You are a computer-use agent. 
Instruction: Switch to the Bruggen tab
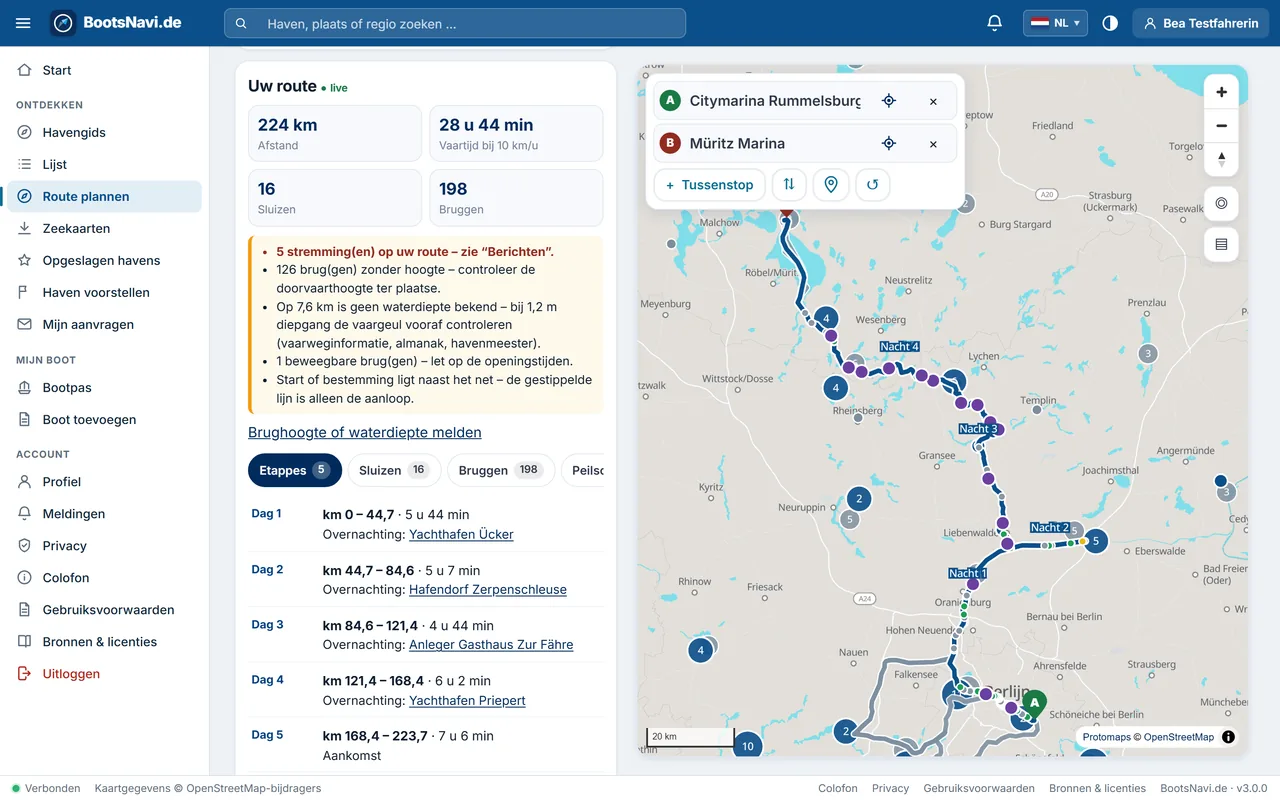tap(500, 470)
